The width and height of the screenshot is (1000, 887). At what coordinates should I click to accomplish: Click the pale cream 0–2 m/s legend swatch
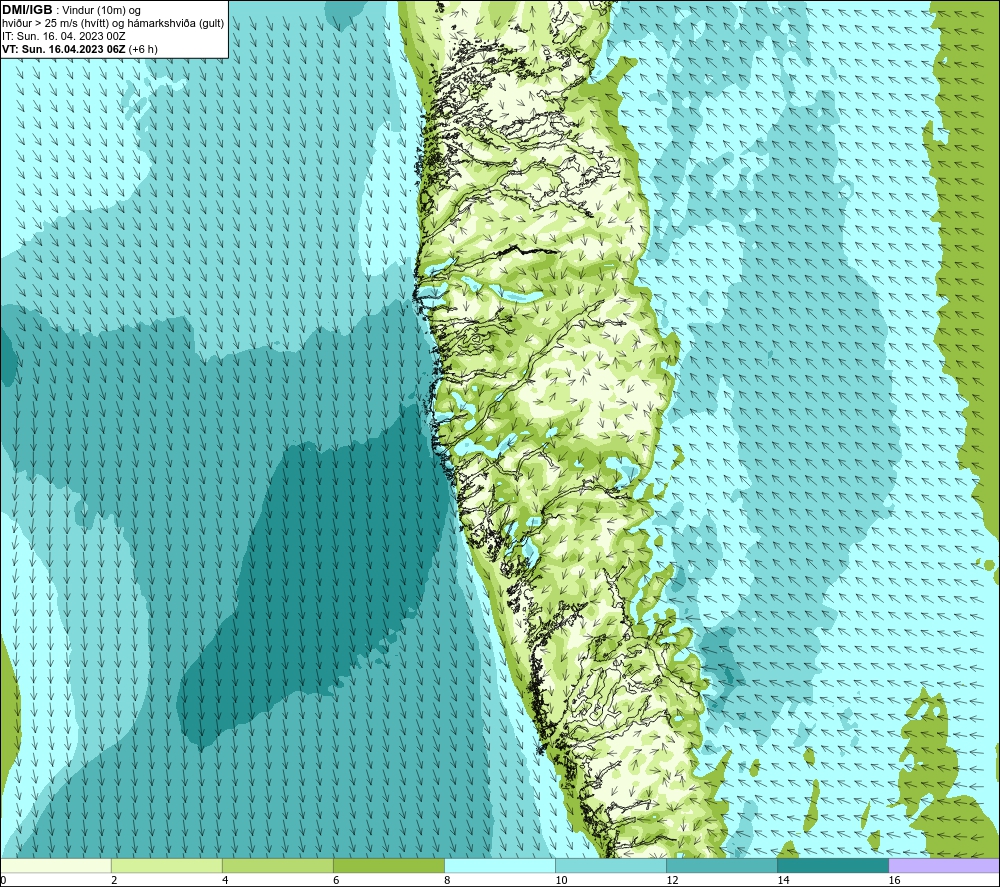(x=56, y=865)
